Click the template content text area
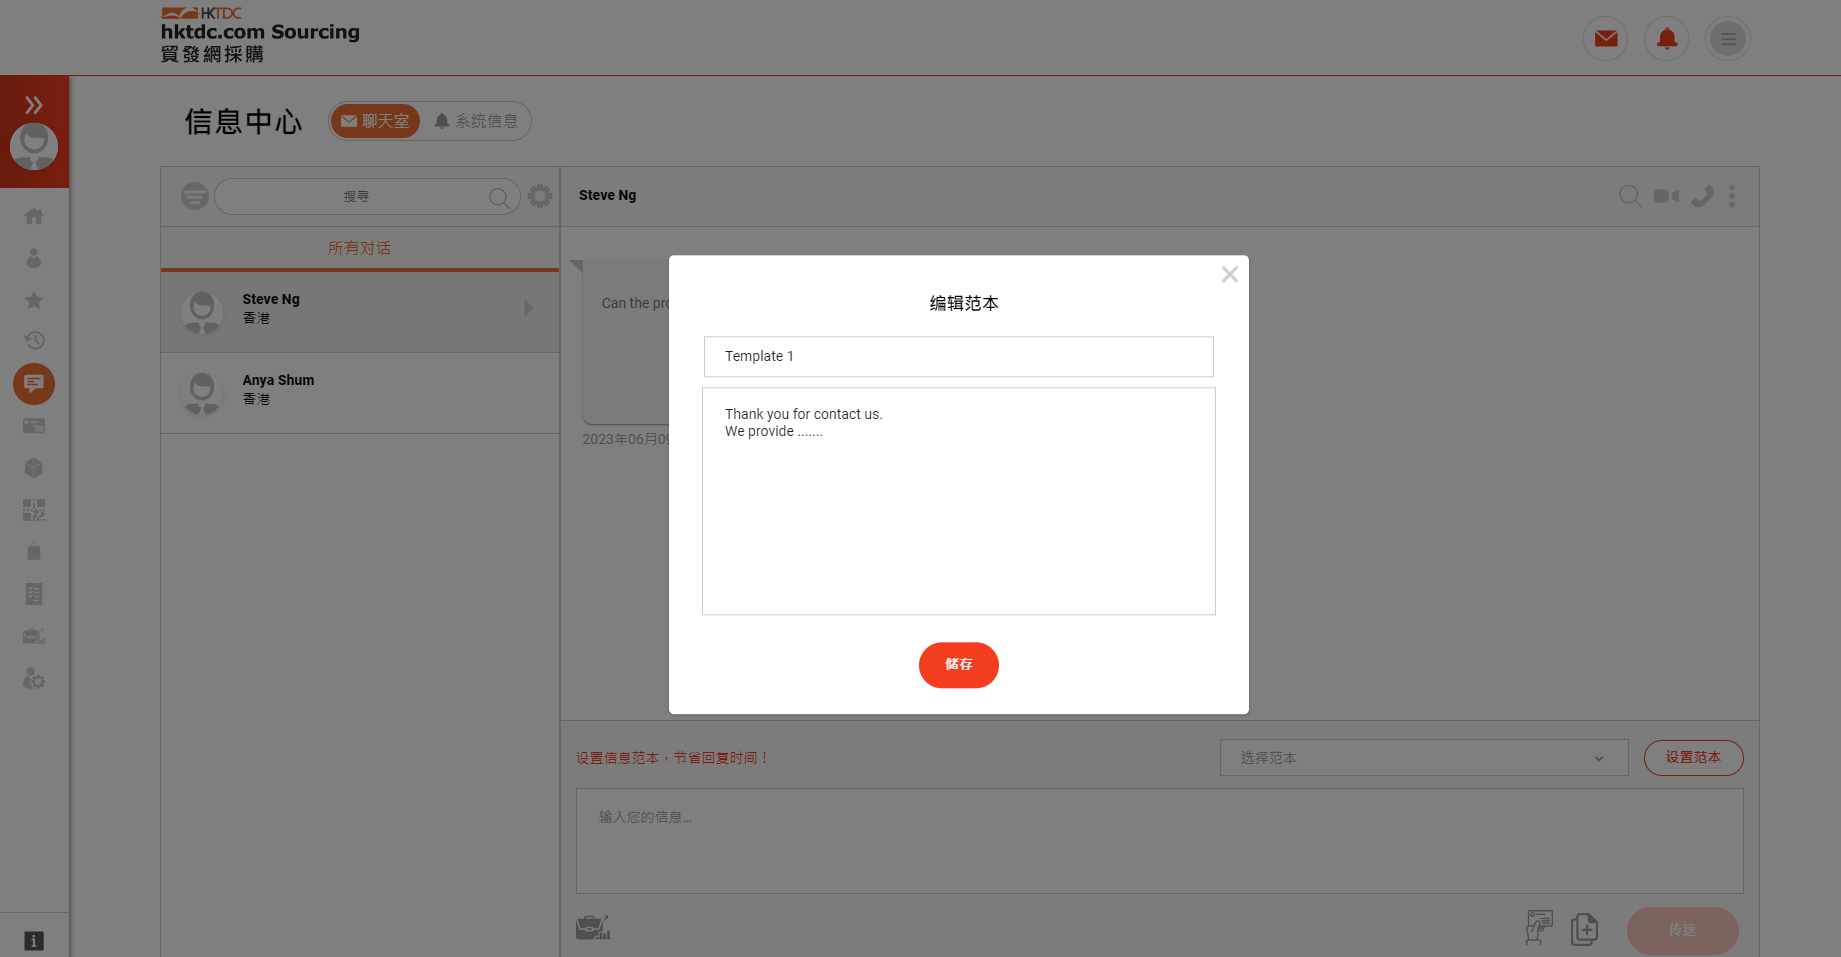Screen dimensions: 1841x957 click(959, 501)
